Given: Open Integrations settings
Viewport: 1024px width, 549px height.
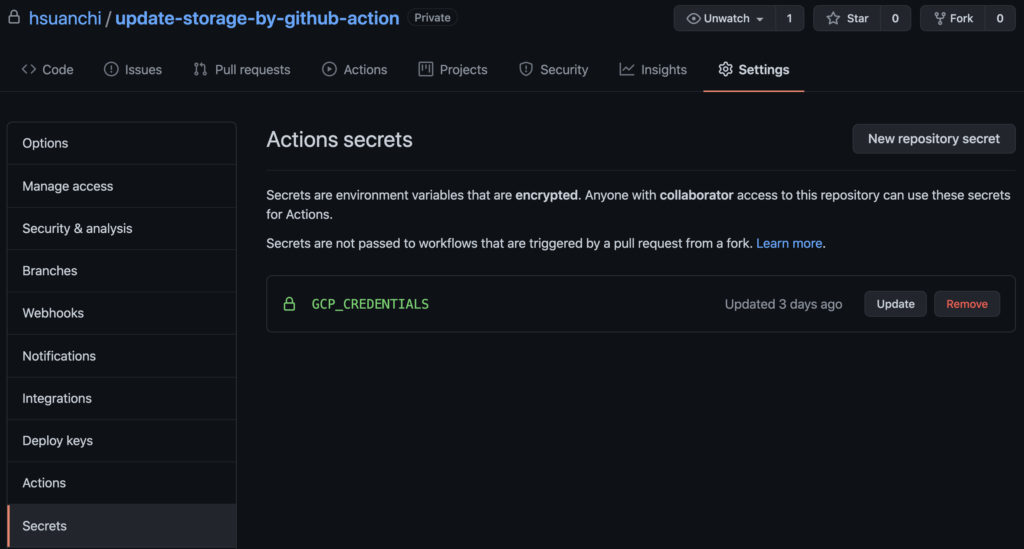Looking at the screenshot, I should [121, 398].
